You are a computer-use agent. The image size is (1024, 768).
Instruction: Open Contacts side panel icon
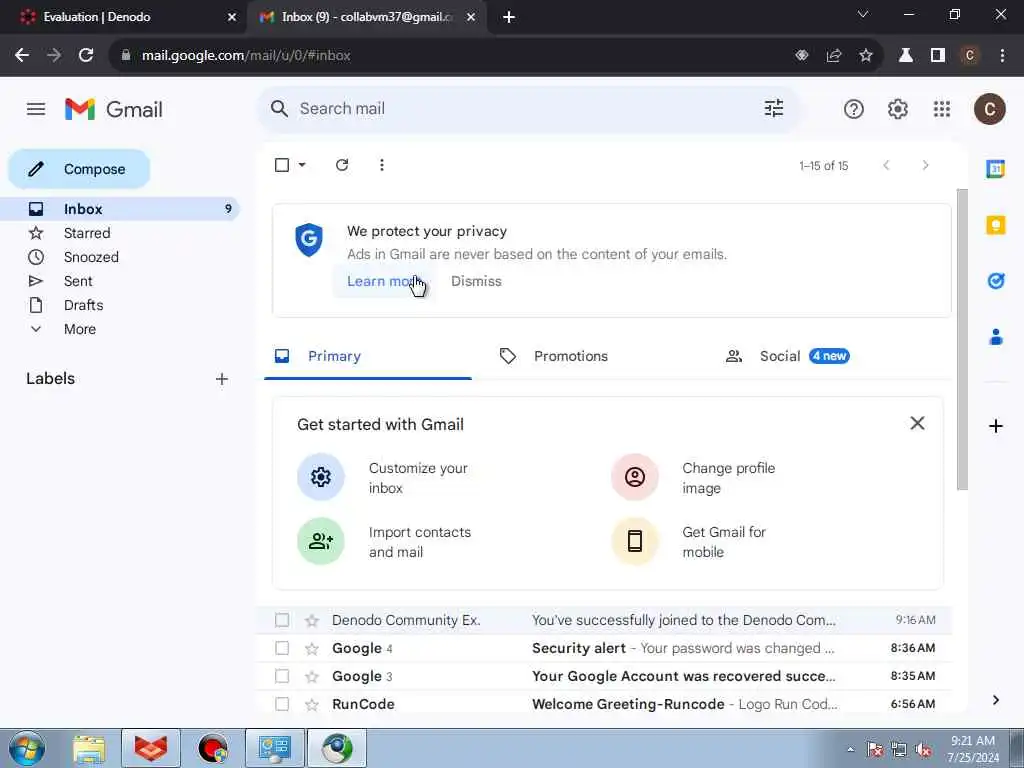(x=995, y=337)
